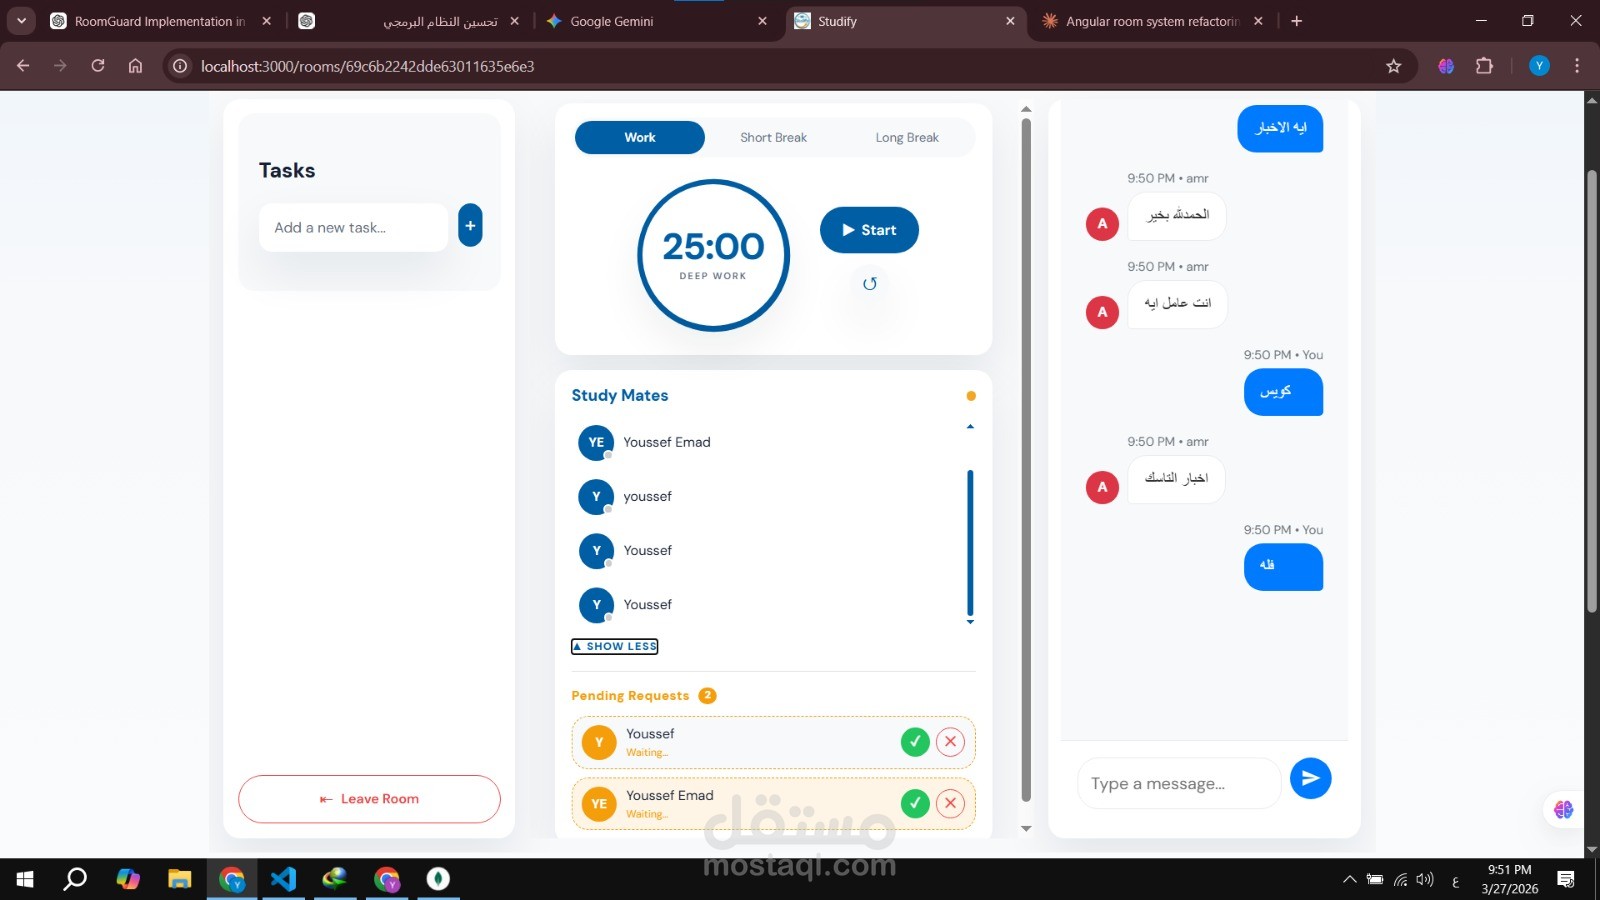This screenshot has height=900, width=1600.
Task: Accept Youssef Emad's pending request
Action: (915, 803)
